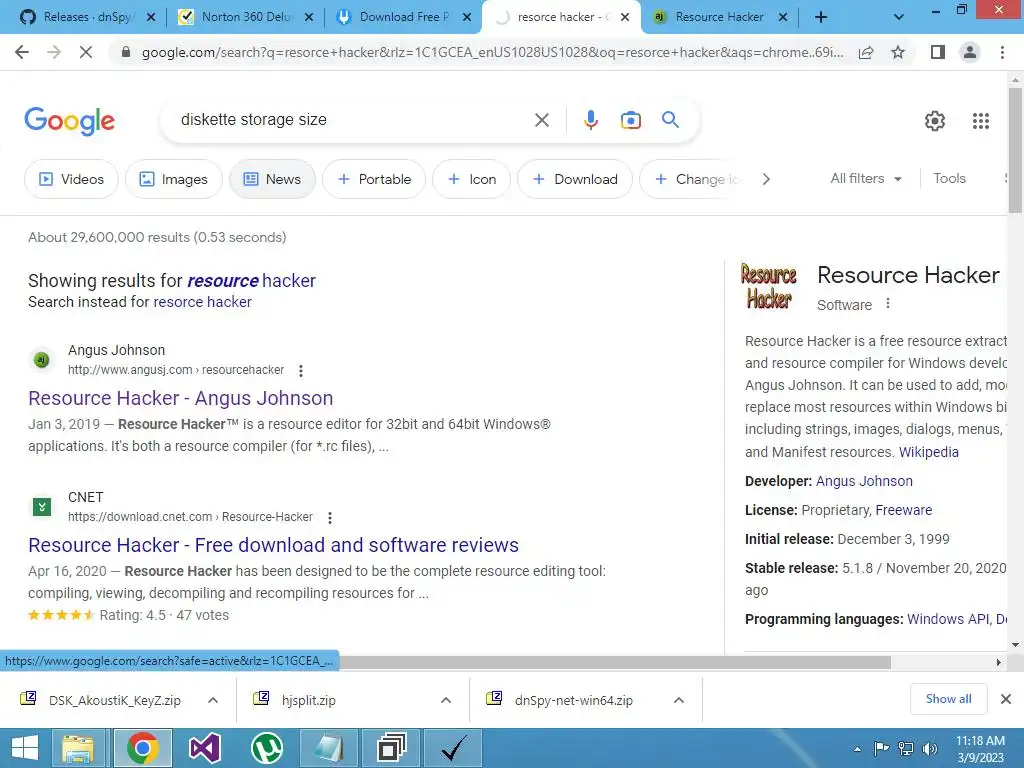Search instead for resorce hacker
Viewport: 1024px width, 768px height.
point(202,302)
